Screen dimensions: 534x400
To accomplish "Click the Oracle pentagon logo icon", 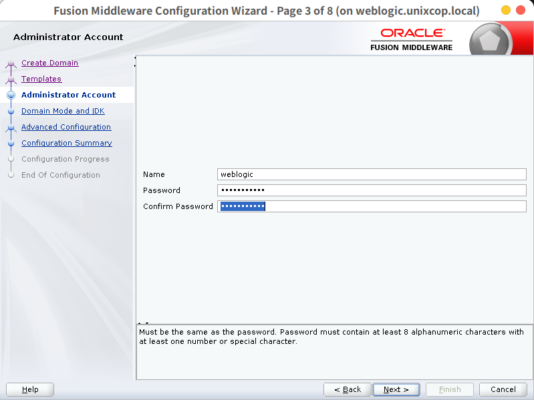I will coord(490,41).
